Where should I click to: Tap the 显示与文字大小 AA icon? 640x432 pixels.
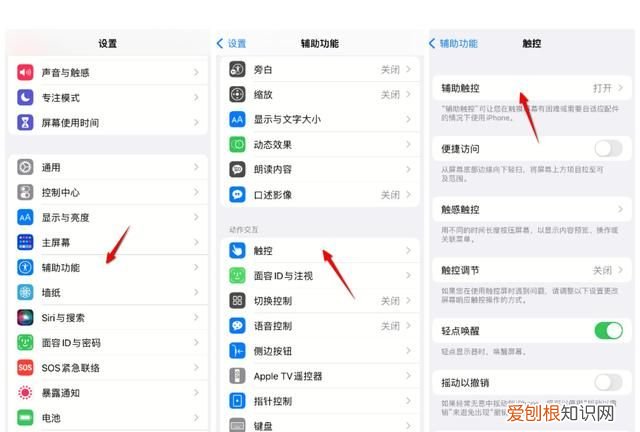pyautogui.click(x=237, y=119)
